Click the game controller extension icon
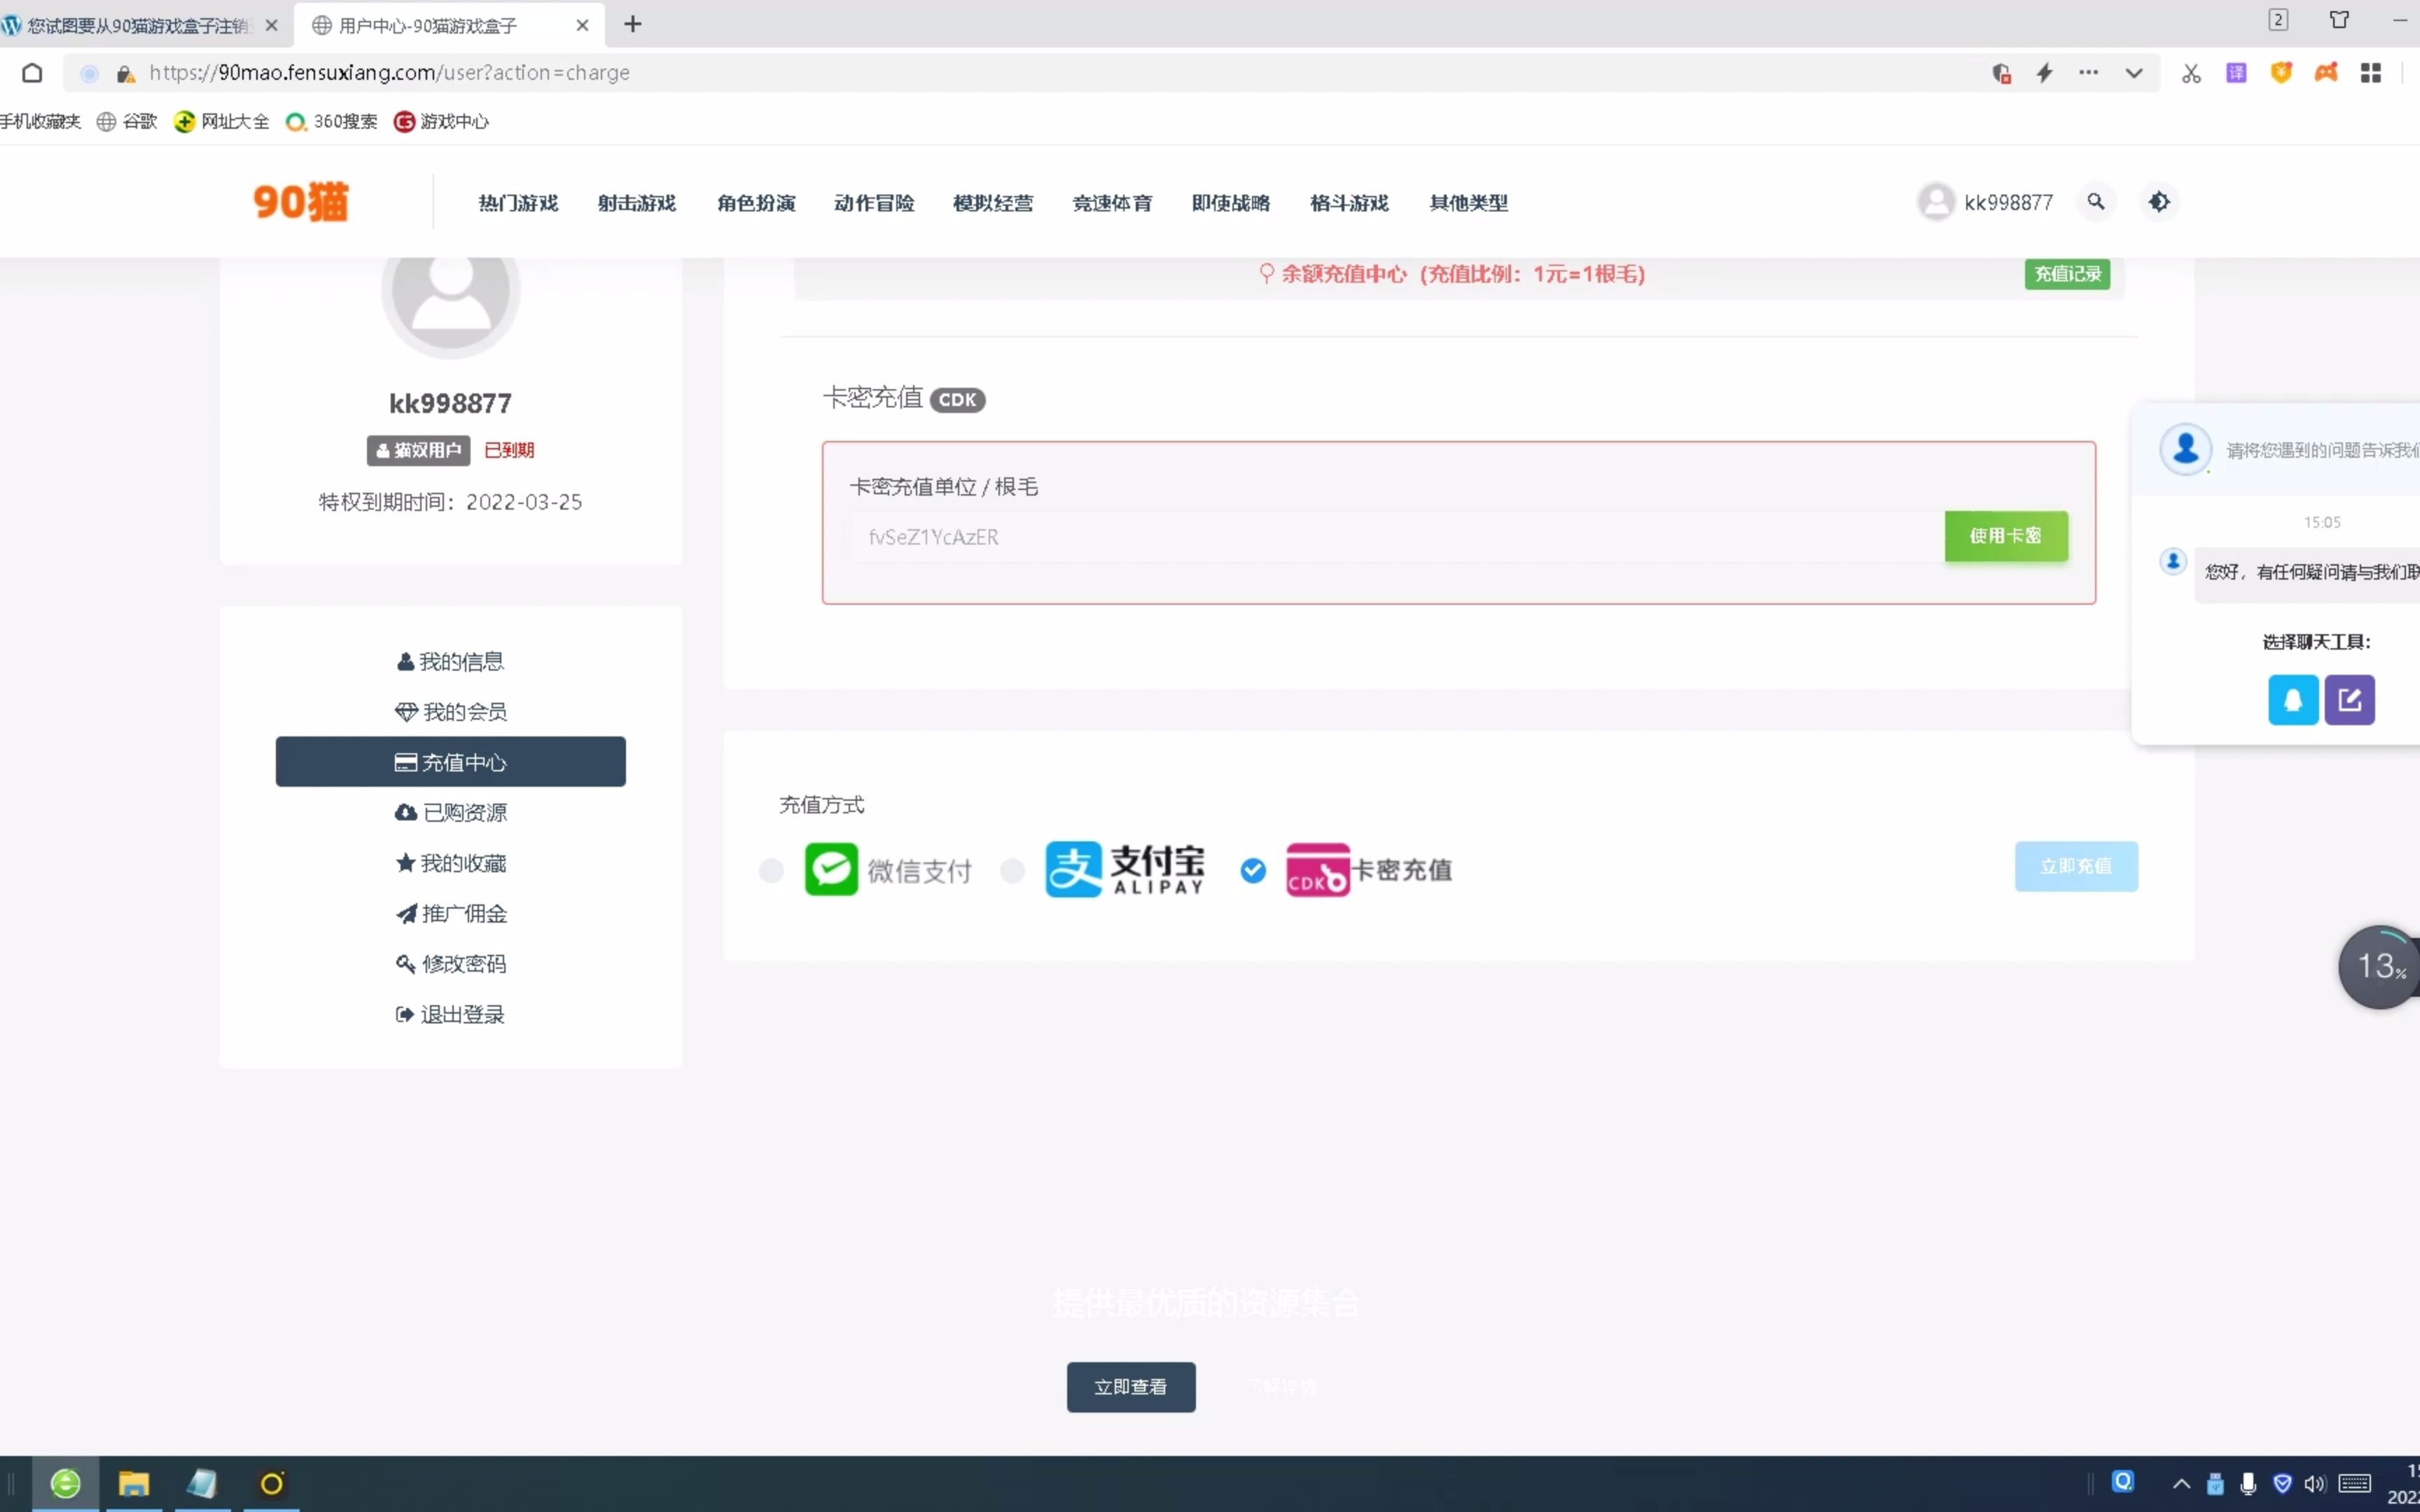 (2326, 73)
